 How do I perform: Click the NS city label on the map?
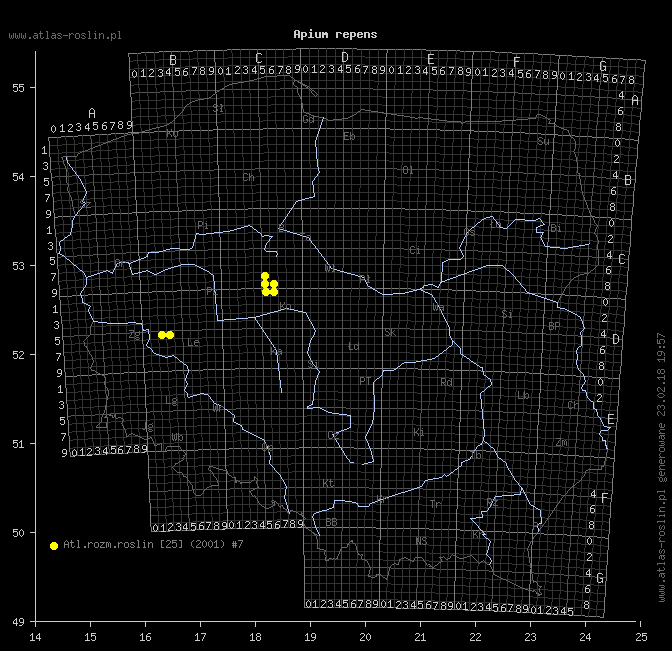coord(421,541)
